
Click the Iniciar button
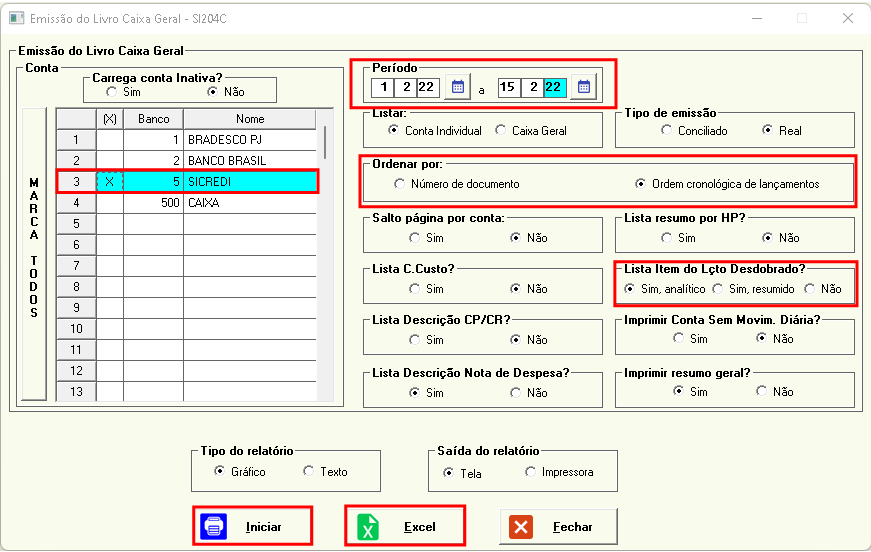pos(253,526)
